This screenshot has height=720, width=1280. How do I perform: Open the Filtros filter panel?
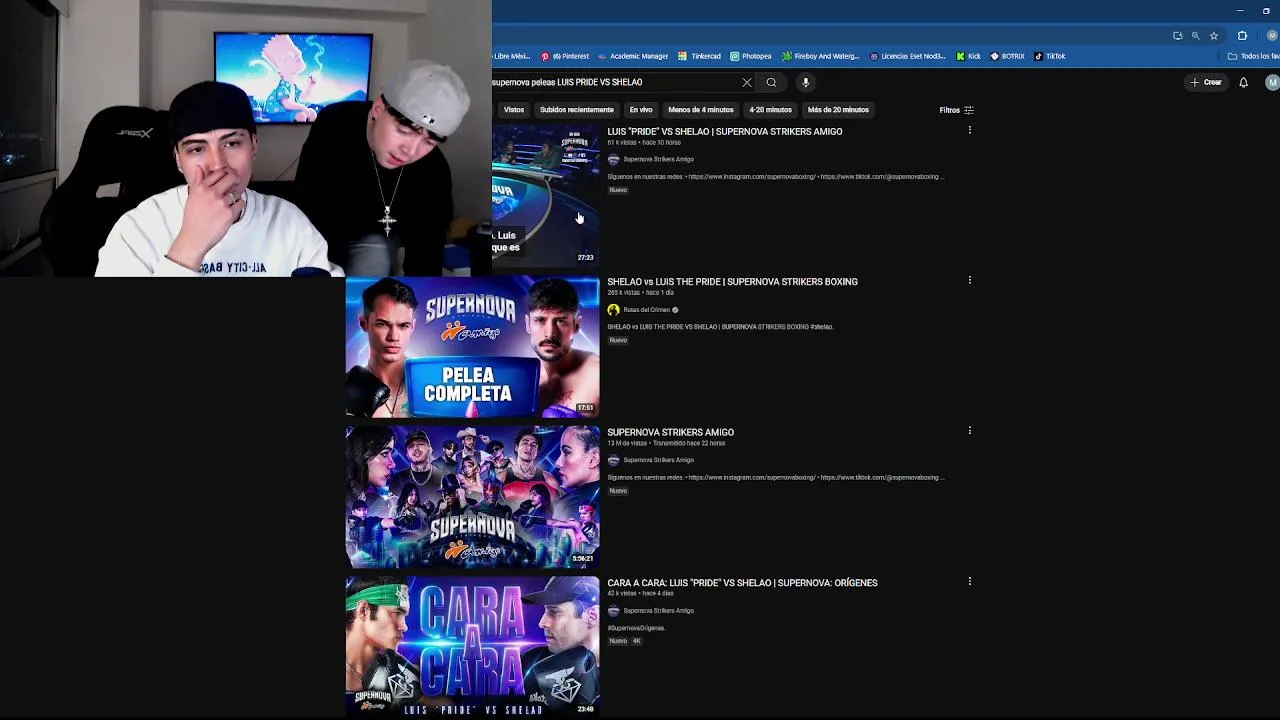tap(956, 110)
